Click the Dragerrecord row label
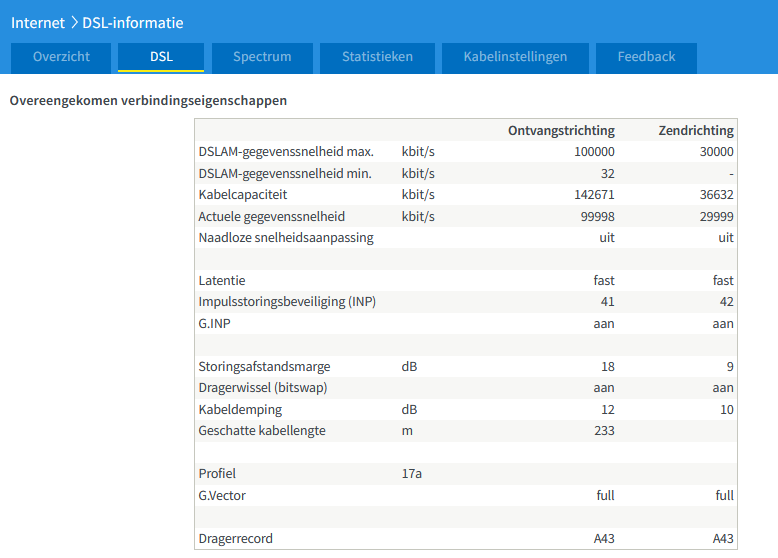The width and height of the screenshot is (778, 558). pos(235,538)
